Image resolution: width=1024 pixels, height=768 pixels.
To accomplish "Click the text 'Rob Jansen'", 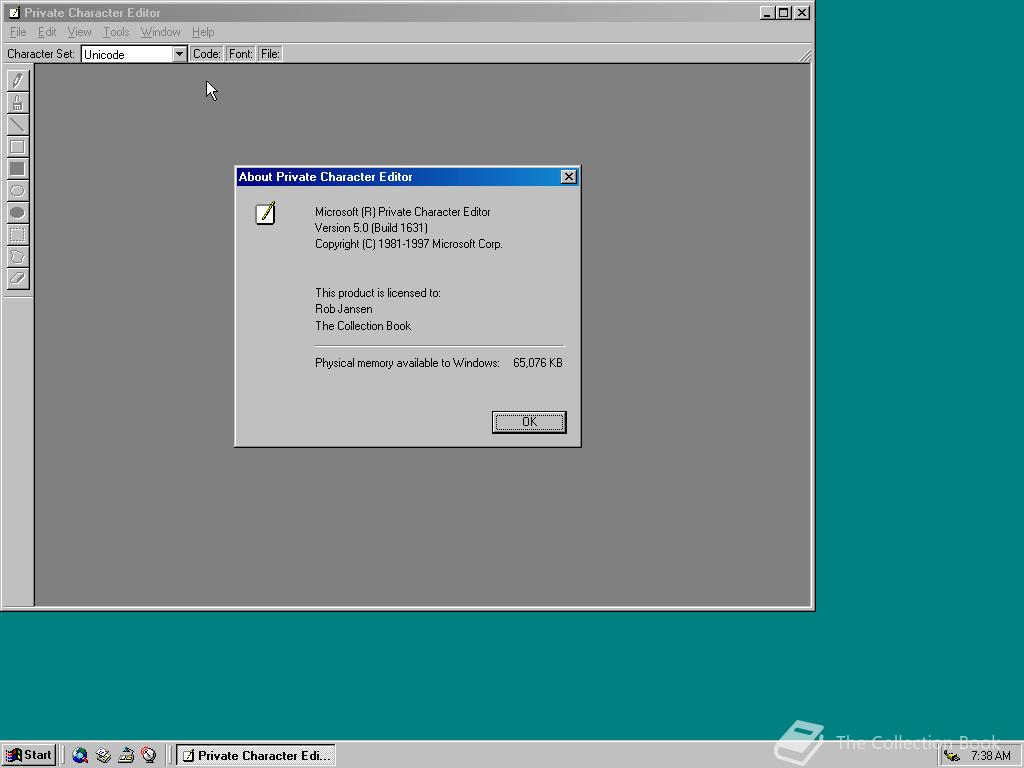I will pos(344,309).
